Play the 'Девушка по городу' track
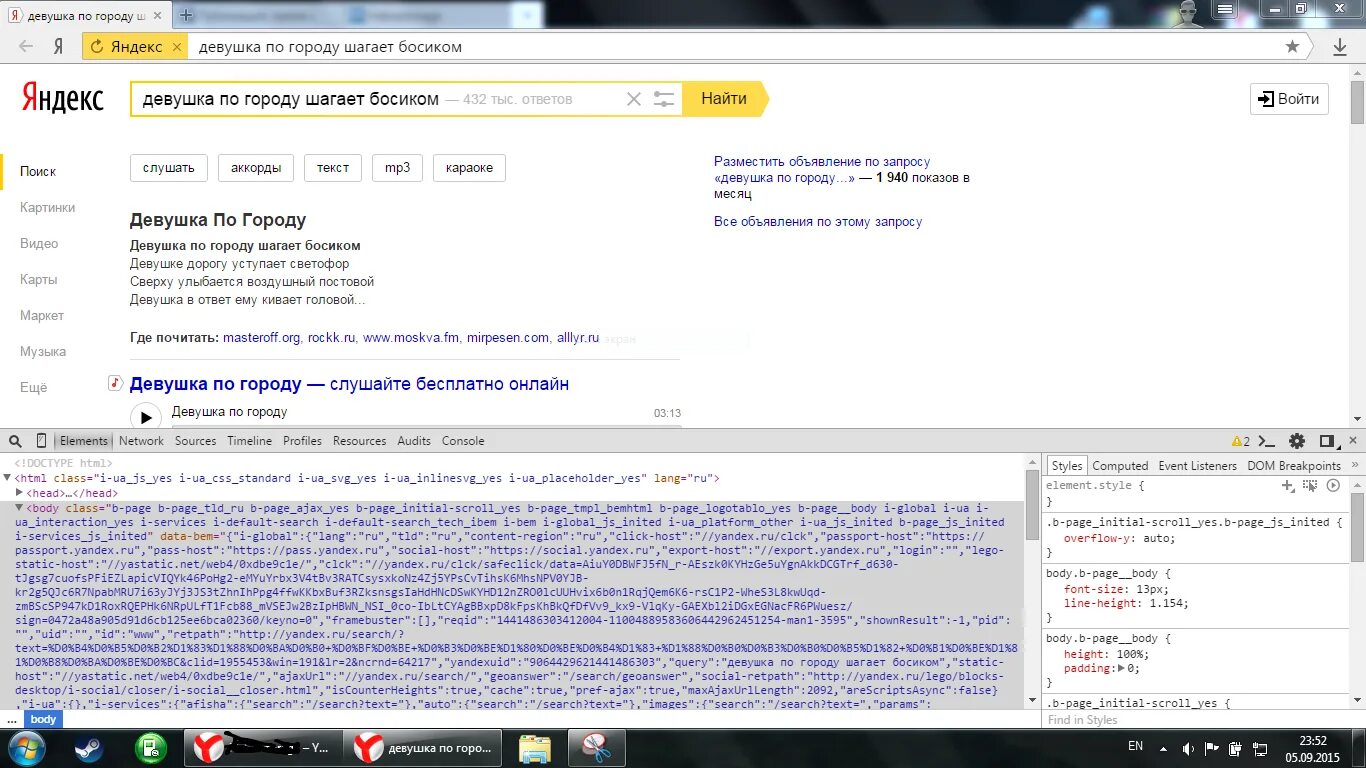This screenshot has height=768, width=1366. (145, 417)
